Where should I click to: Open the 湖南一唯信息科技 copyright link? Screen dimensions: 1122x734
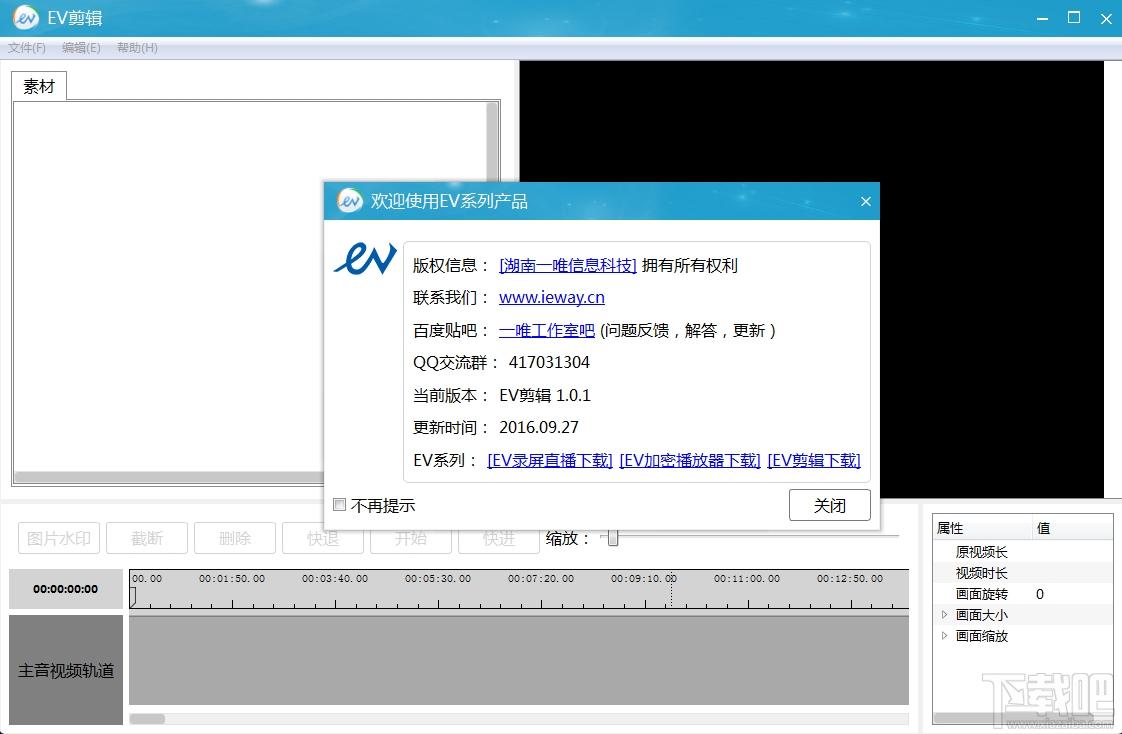point(568,265)
